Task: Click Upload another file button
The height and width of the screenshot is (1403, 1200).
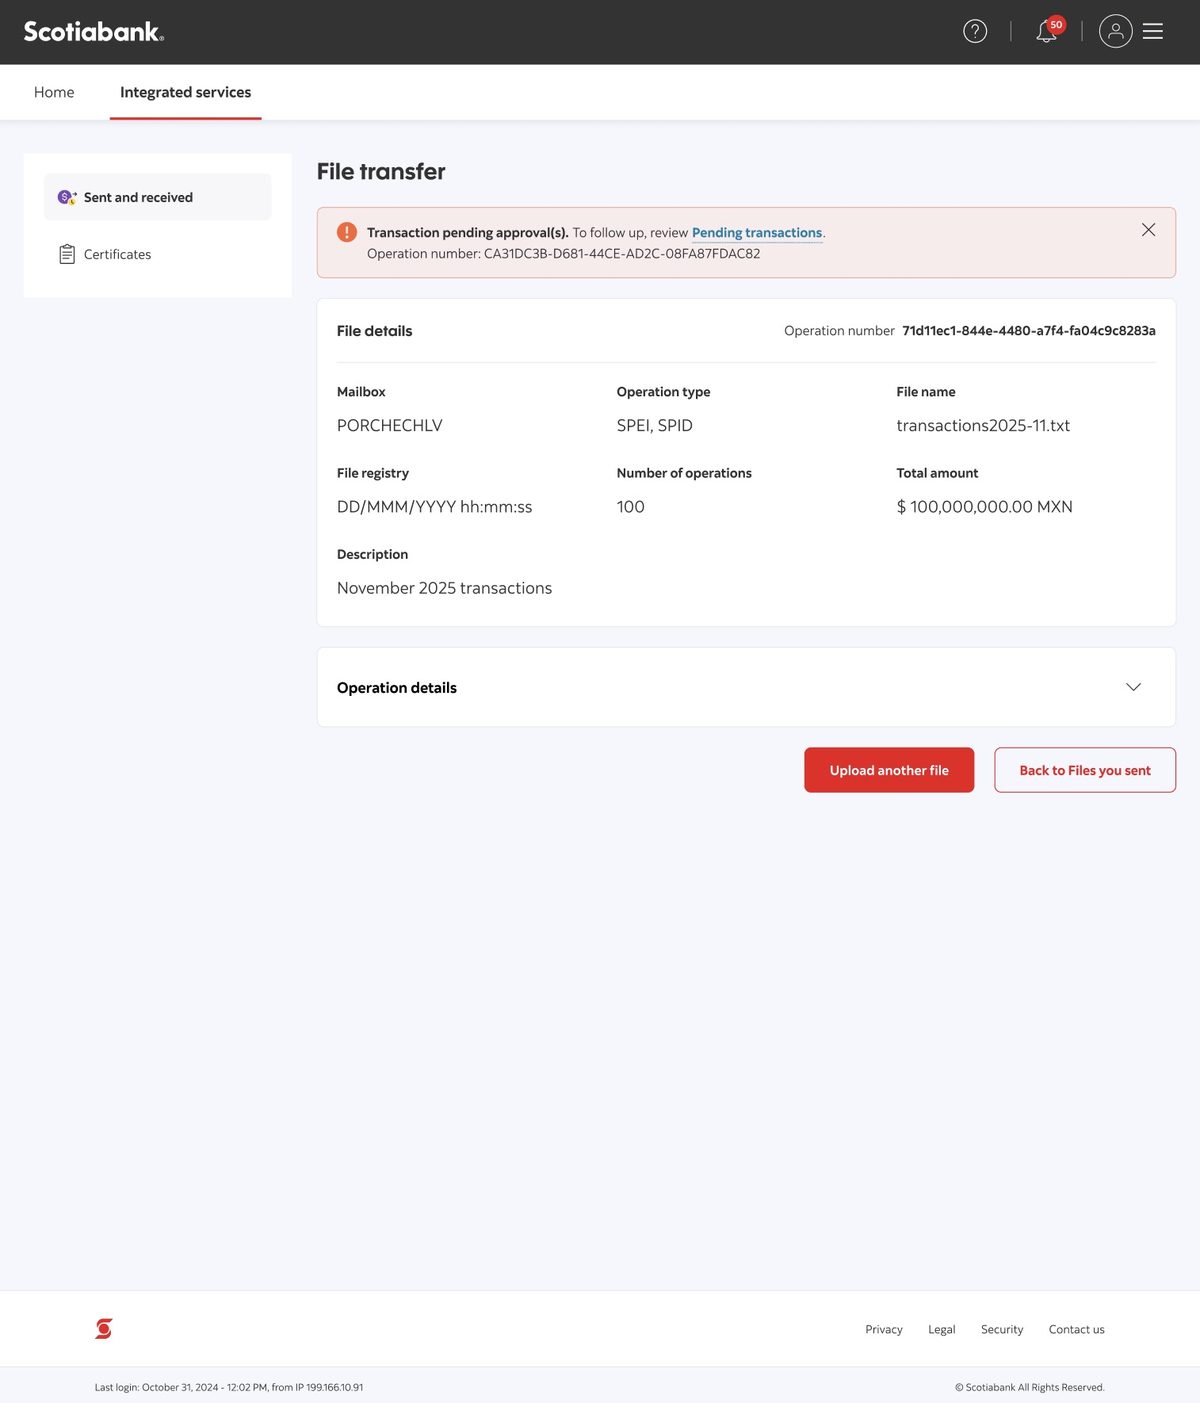Action: click(889, 770)
